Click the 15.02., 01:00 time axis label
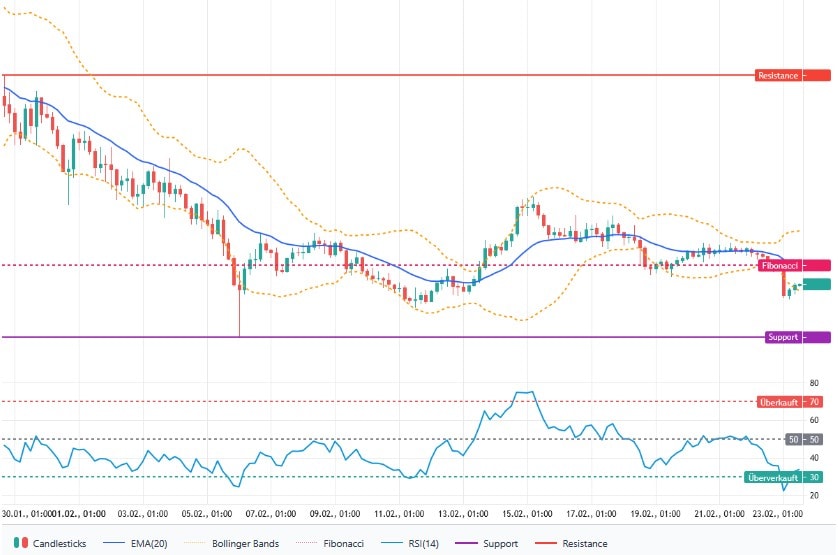 (x=526, y=513)
